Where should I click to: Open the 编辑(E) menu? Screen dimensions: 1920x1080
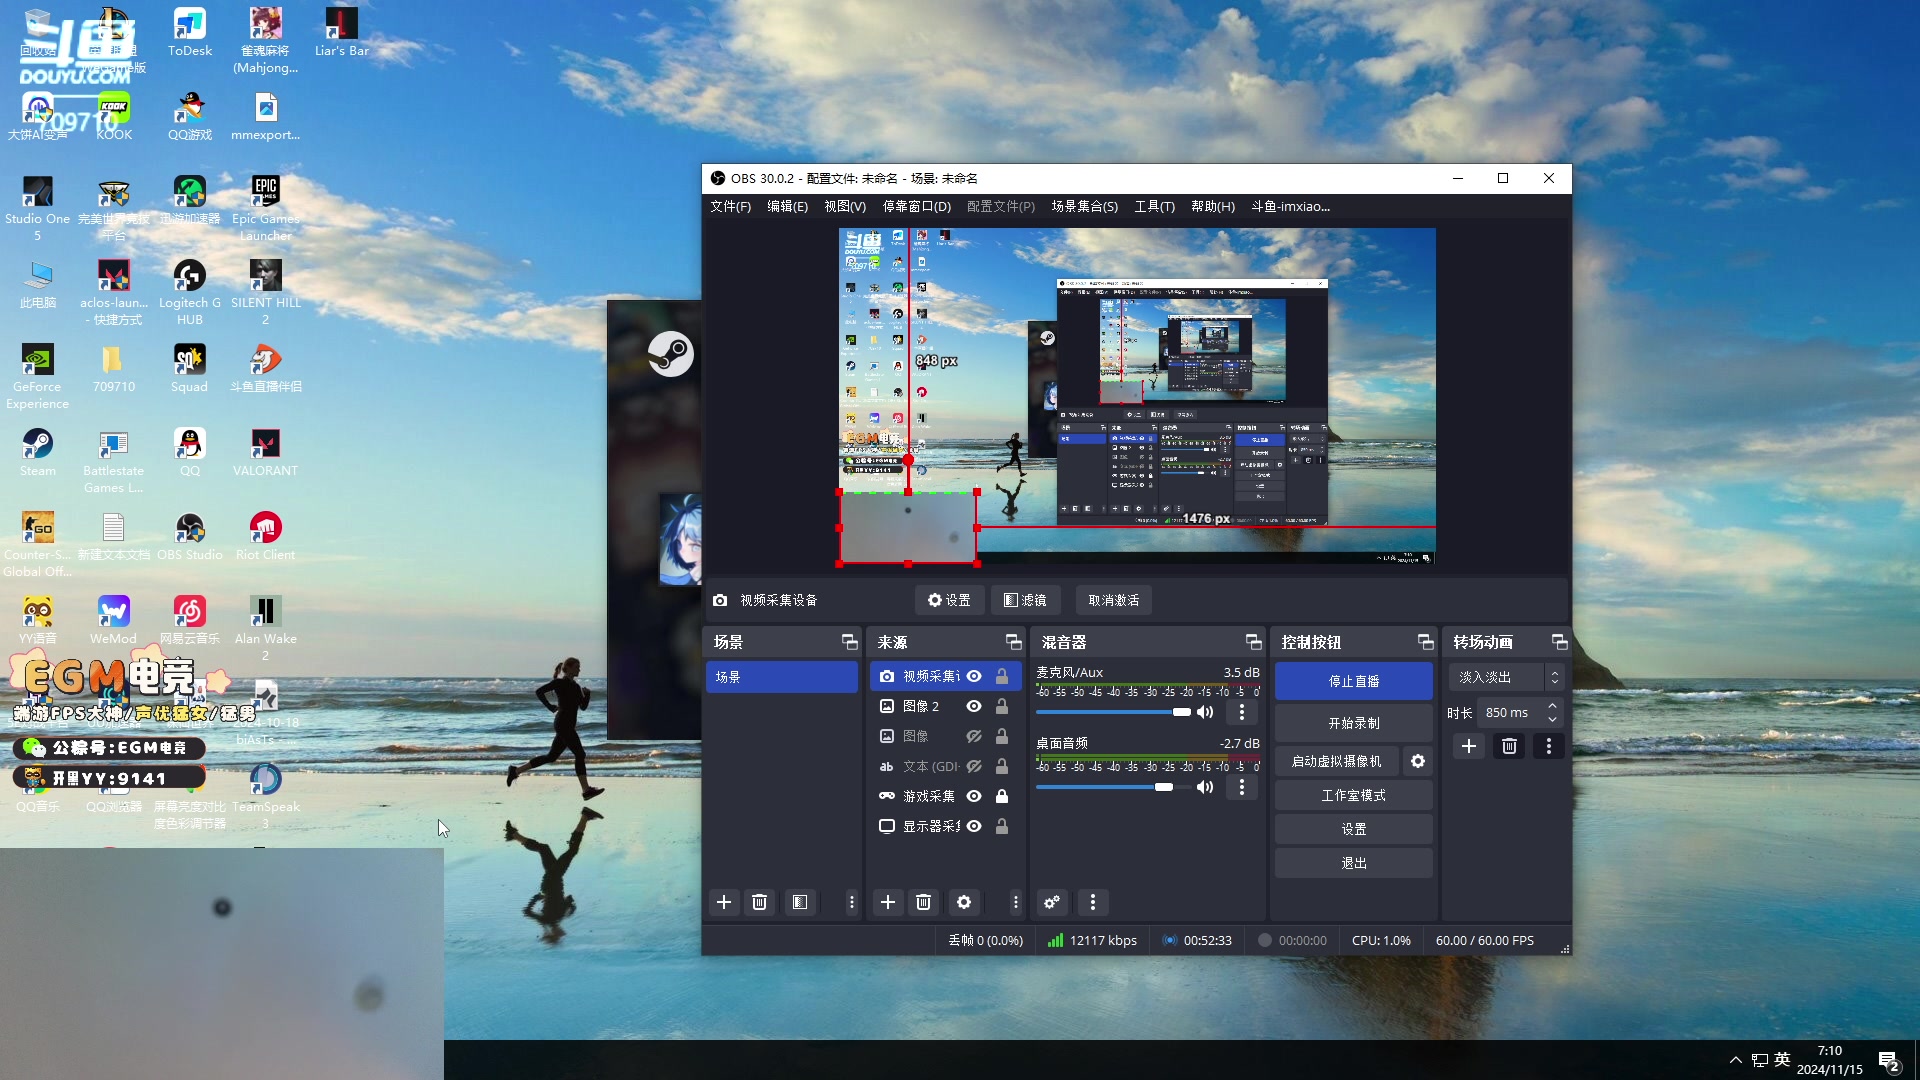pyautogui.click(x=787, y=206)
